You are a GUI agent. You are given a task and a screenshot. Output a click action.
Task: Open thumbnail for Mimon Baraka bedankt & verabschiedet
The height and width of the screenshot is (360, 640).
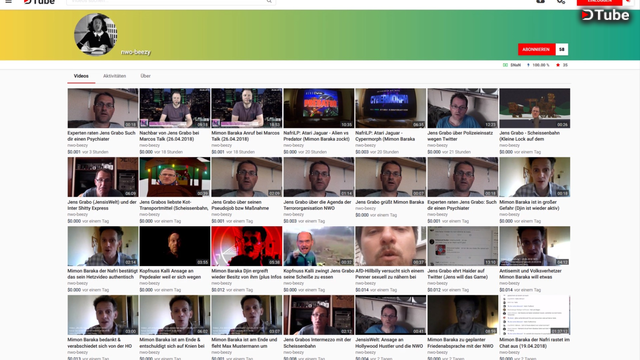(x=103, y=315)
